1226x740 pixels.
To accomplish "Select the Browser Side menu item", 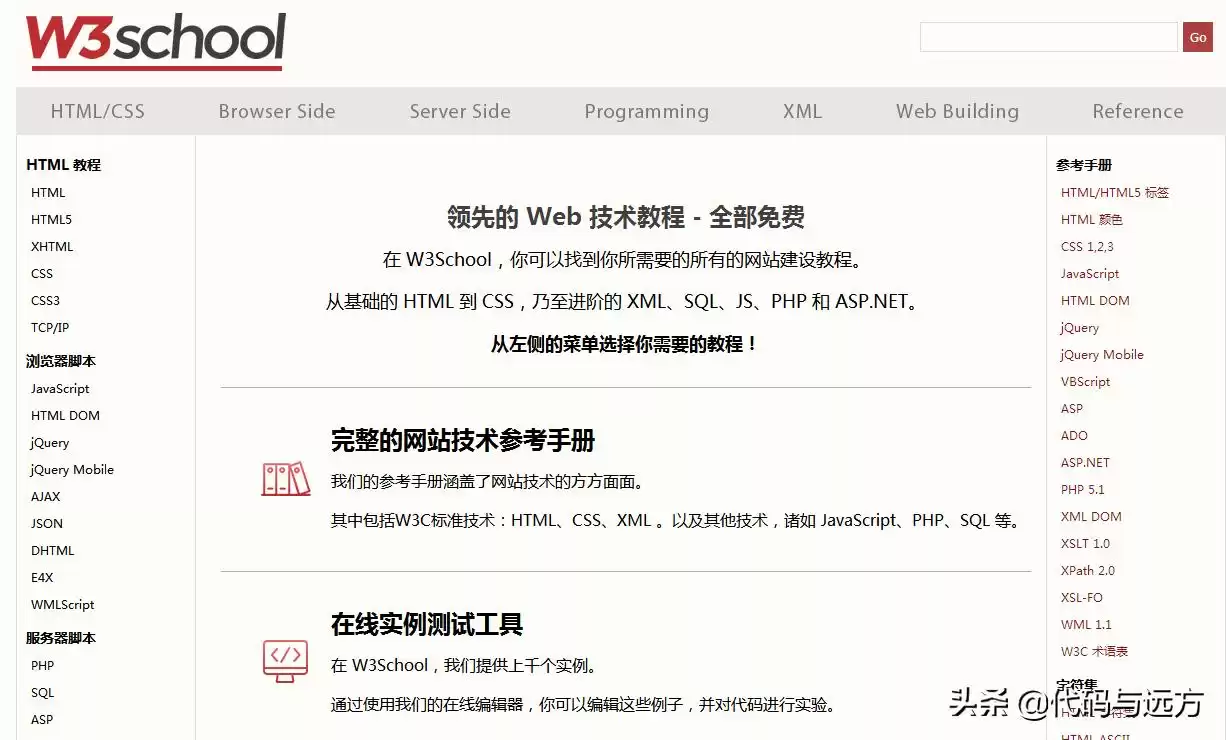I will point(276,111).
